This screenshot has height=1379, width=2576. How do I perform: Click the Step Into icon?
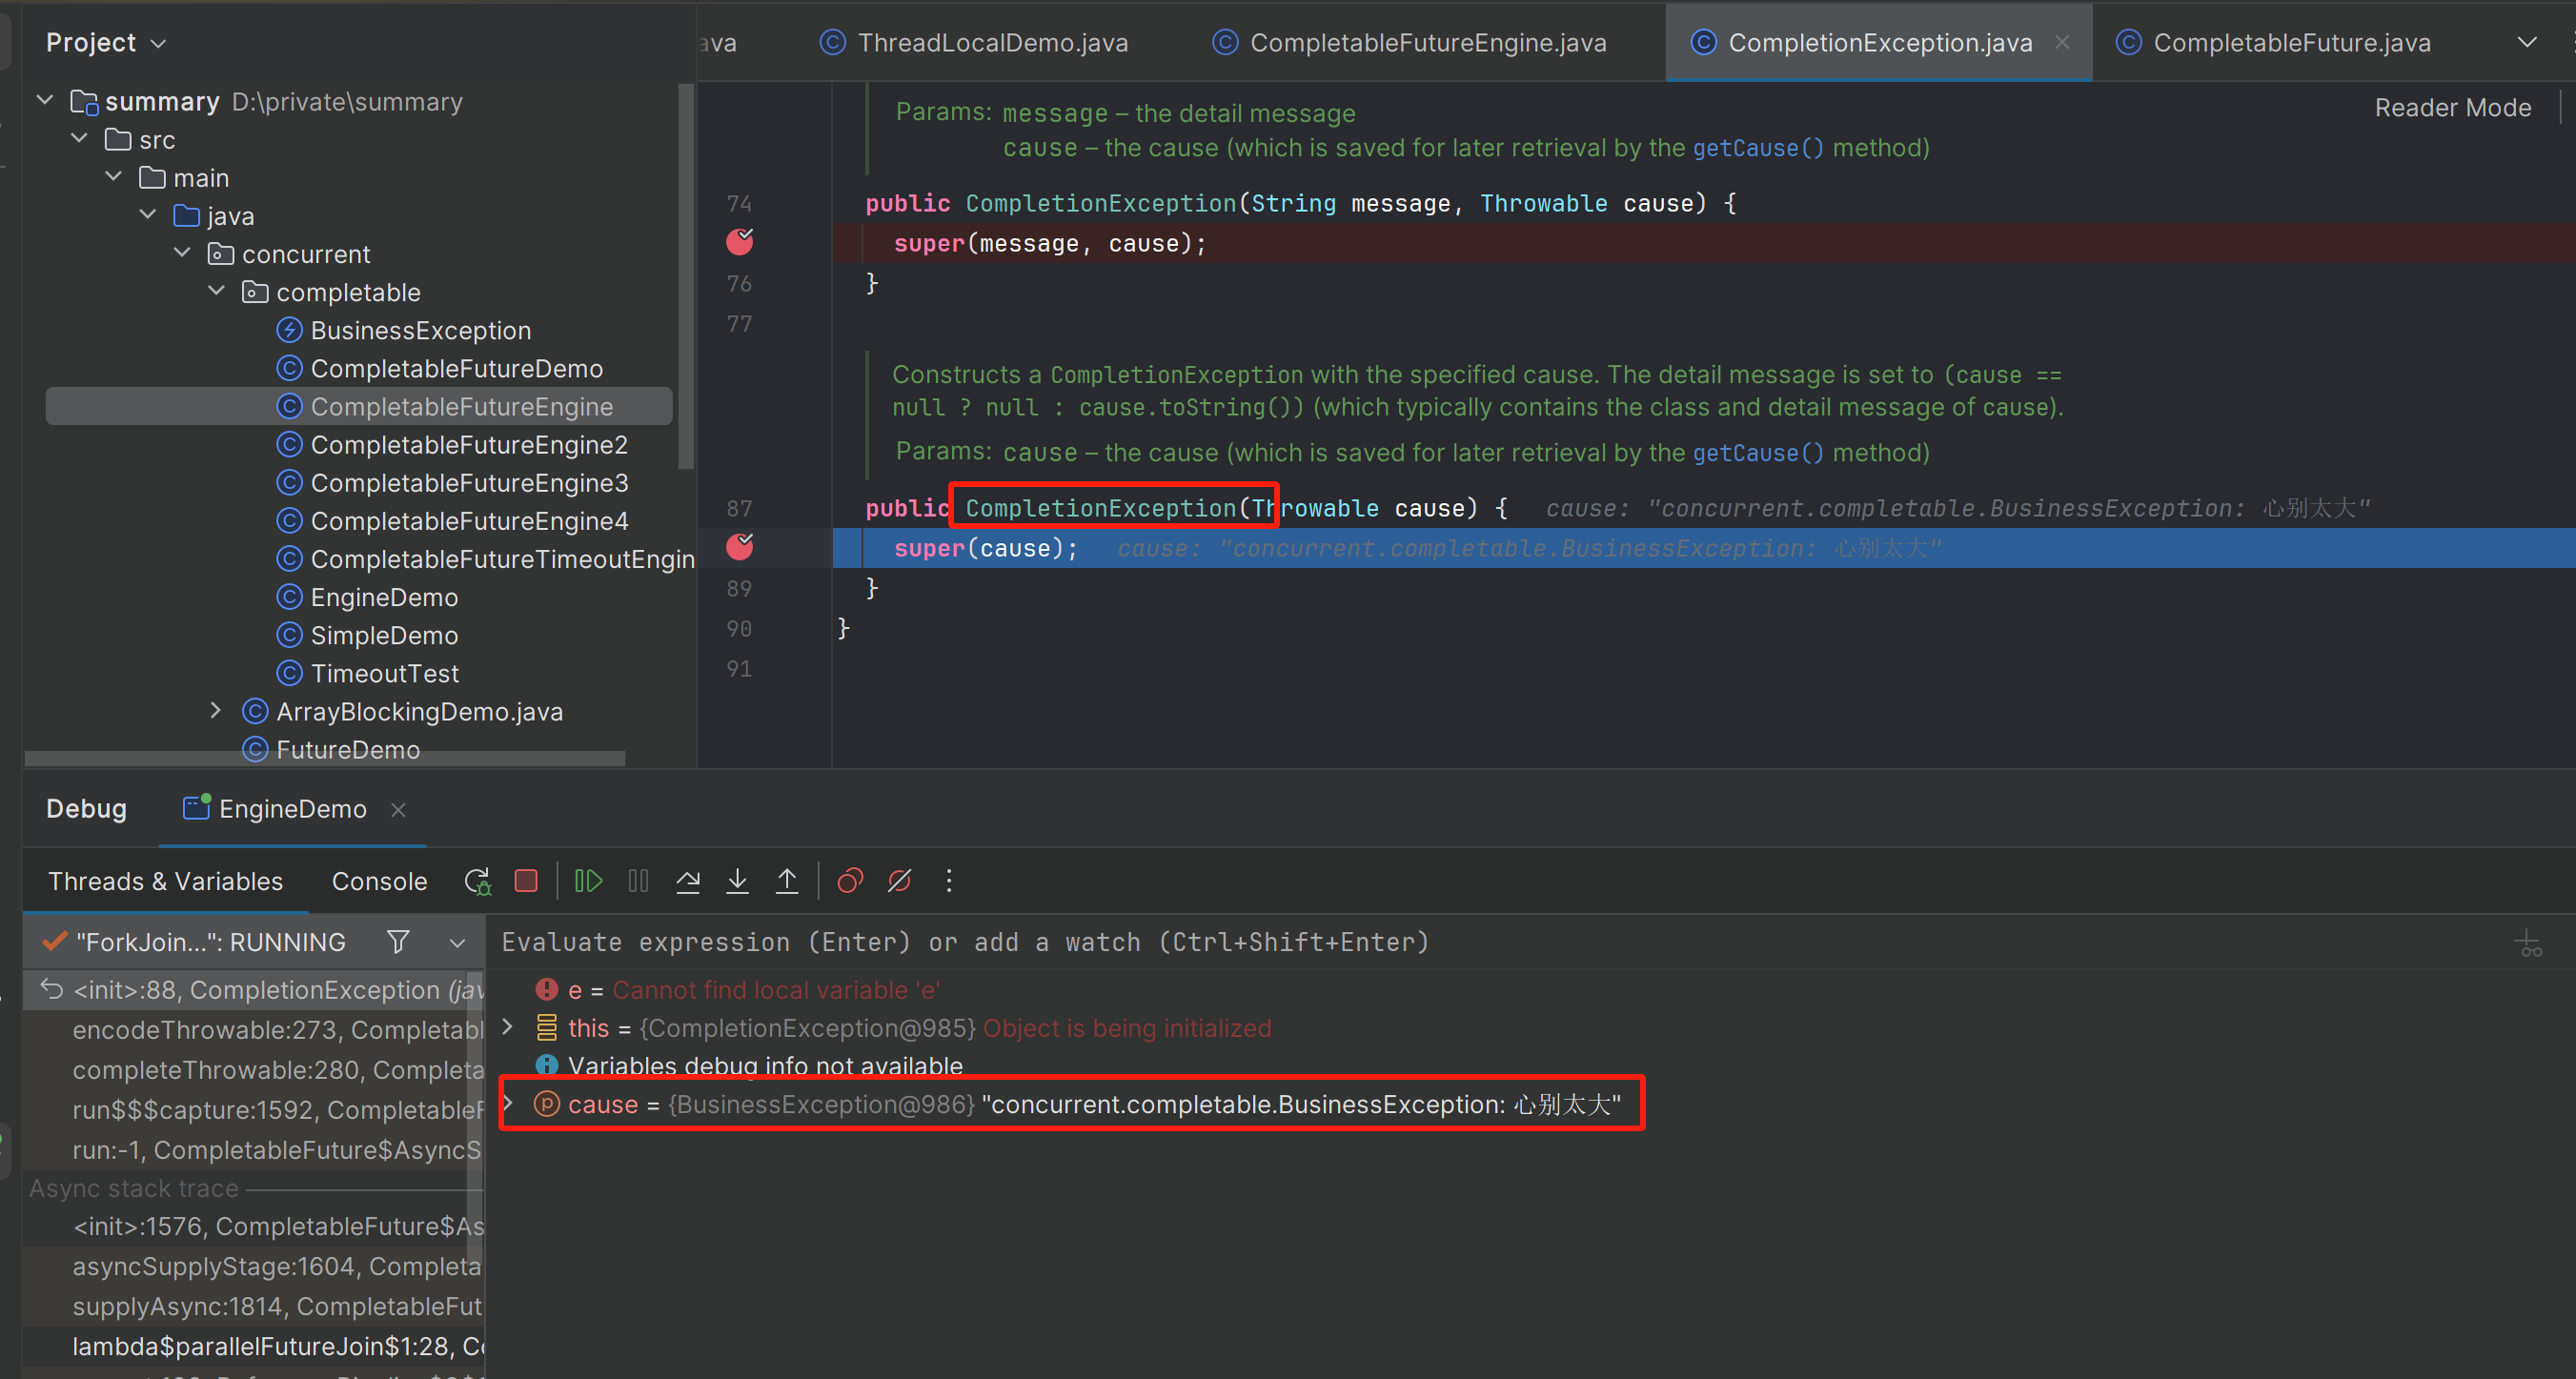pos(738,881)
